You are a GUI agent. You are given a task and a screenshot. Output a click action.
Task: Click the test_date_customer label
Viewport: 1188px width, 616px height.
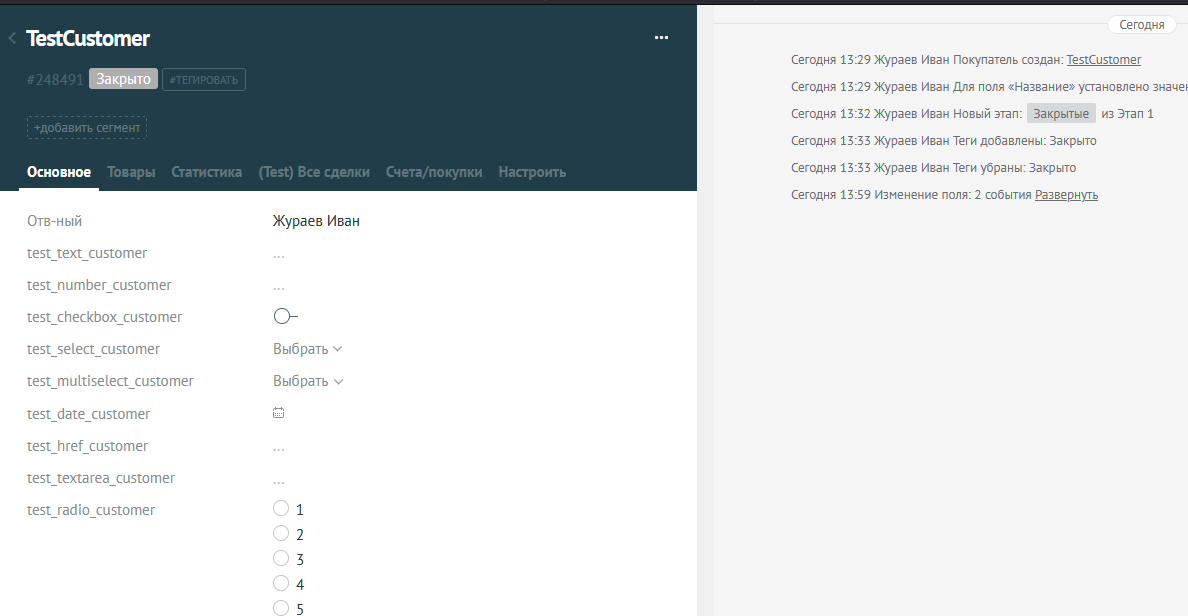pos(89,414)
